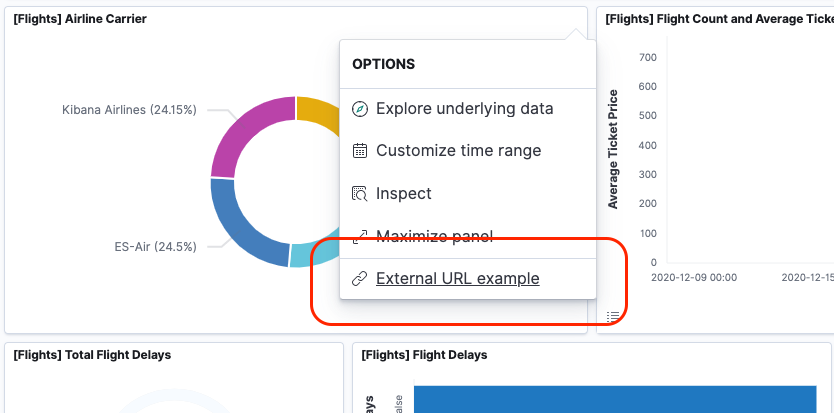Click the [Flights] Airline Carrier panel title
The width and height of the screenshot is (834, 413).
(80, 19)
